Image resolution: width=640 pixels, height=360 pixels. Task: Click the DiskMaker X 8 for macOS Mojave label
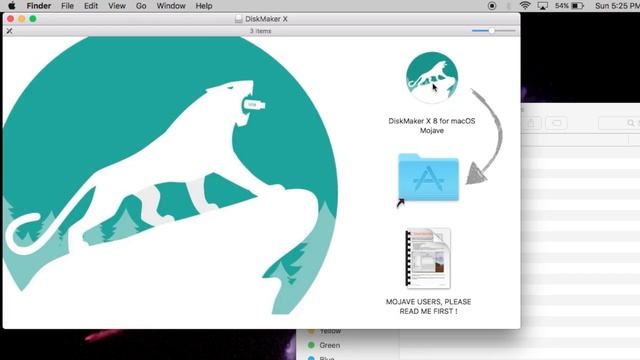432,126
